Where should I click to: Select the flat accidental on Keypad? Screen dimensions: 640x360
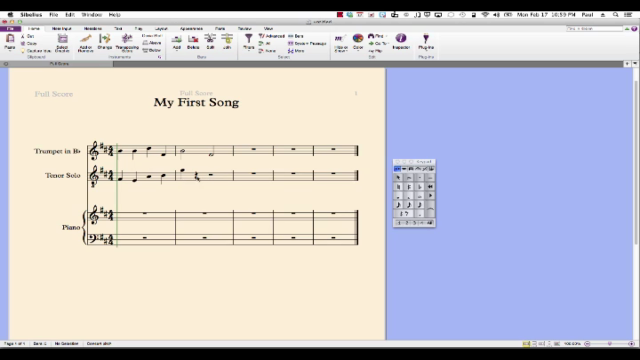point(420,187)
